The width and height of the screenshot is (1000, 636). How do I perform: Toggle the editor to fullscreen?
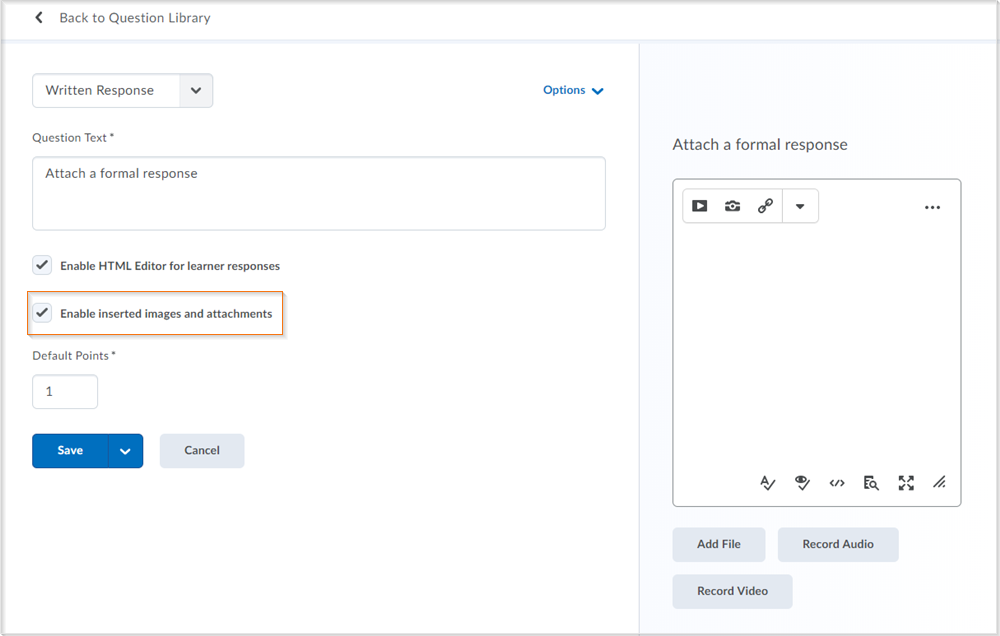[906, 483]
